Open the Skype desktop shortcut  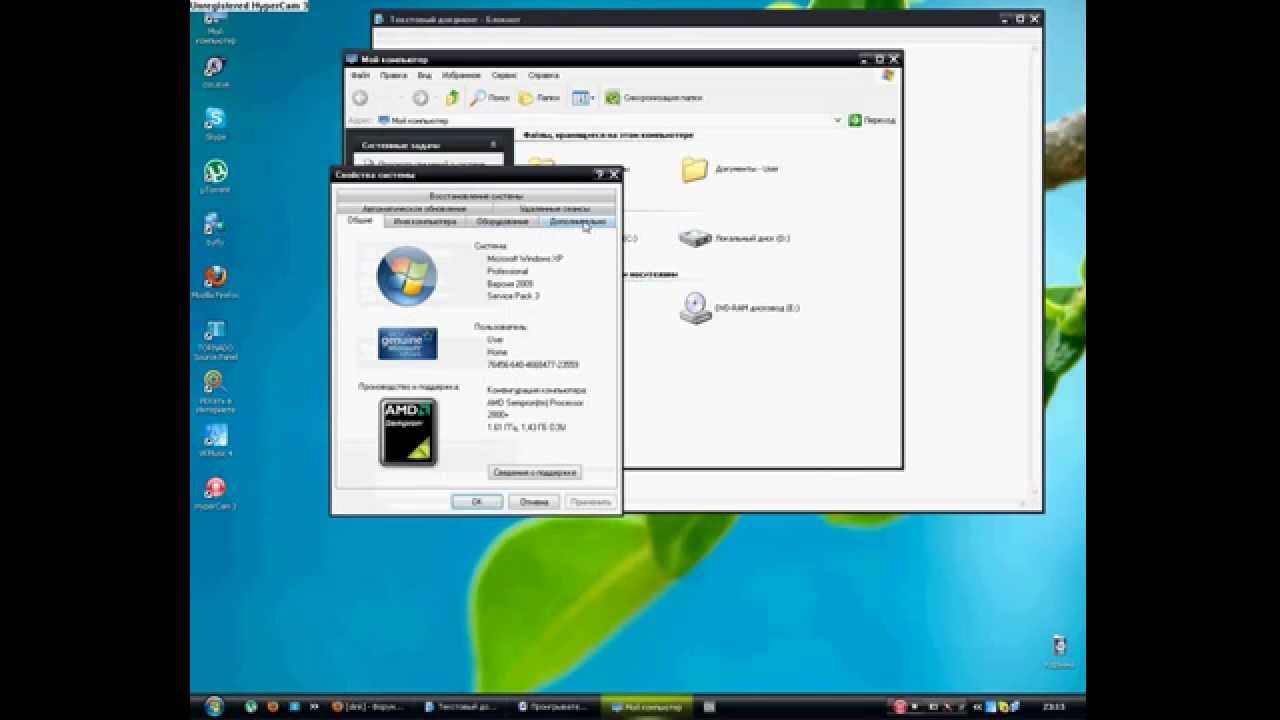(215, 123)
